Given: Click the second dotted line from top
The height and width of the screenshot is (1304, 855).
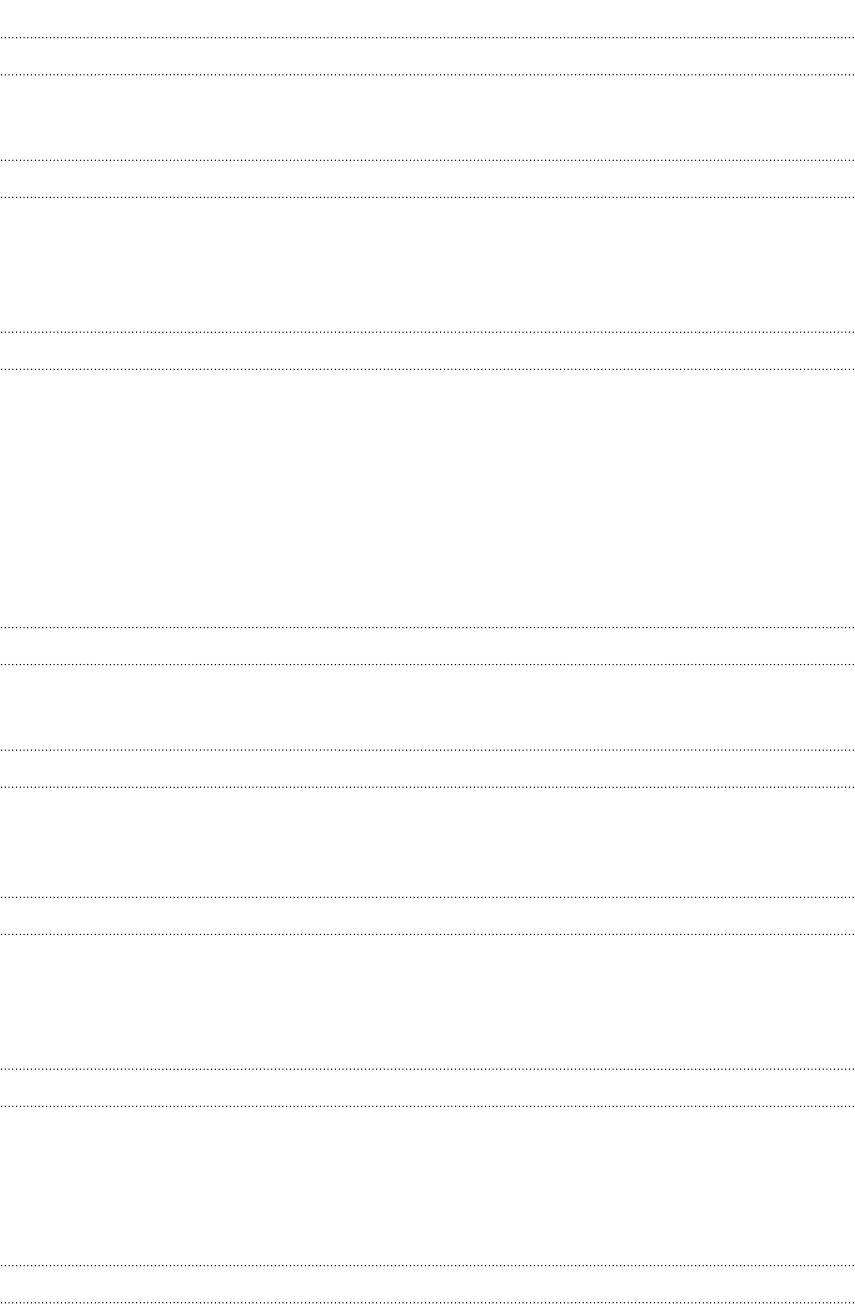Looking at the screenshot, I should click(427, 75).
